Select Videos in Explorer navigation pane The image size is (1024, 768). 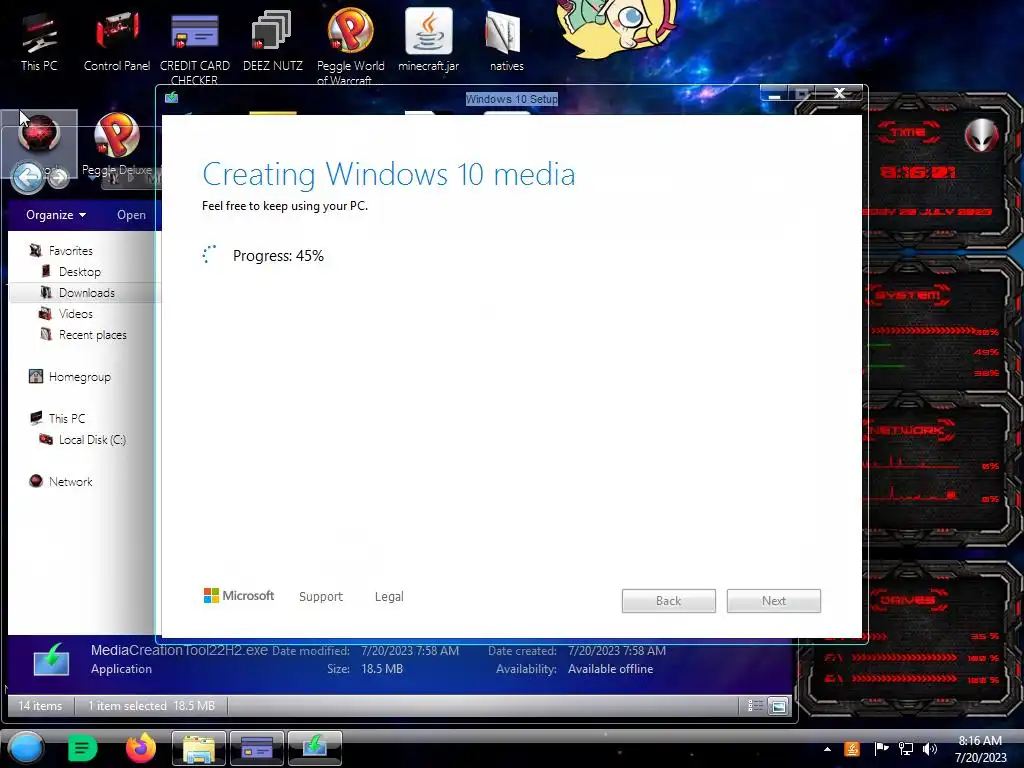click(x=75, y=313)
